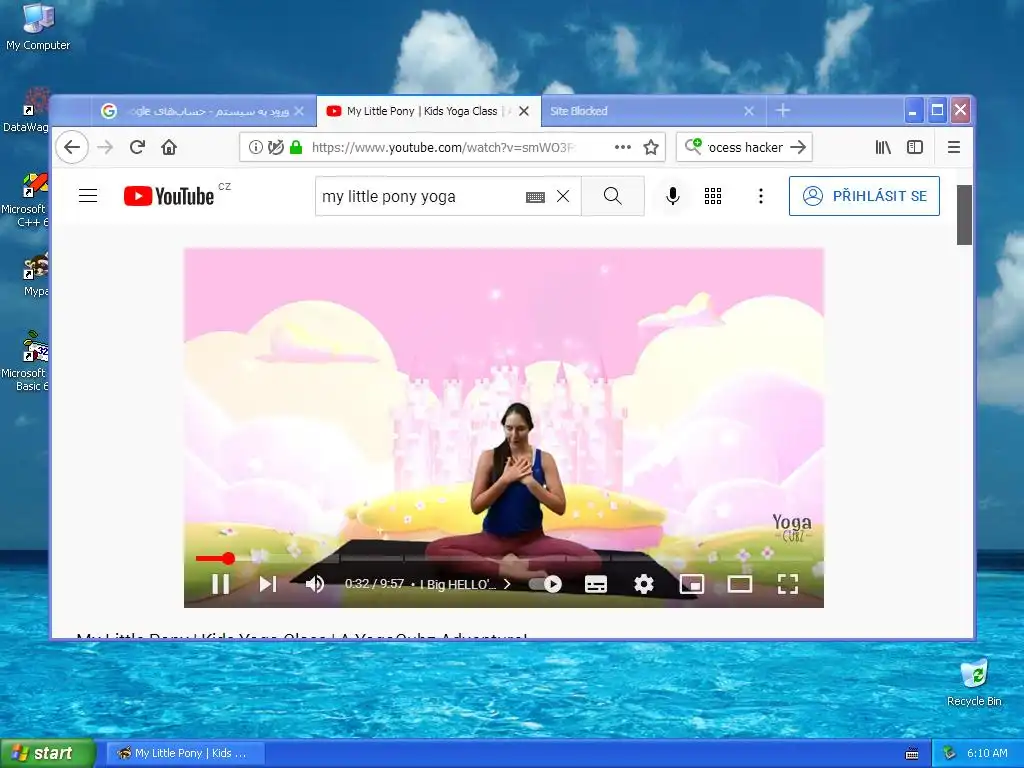Screen dimensions: 1024x768
Task: Open a new browser tab
Action: point(783,110)
